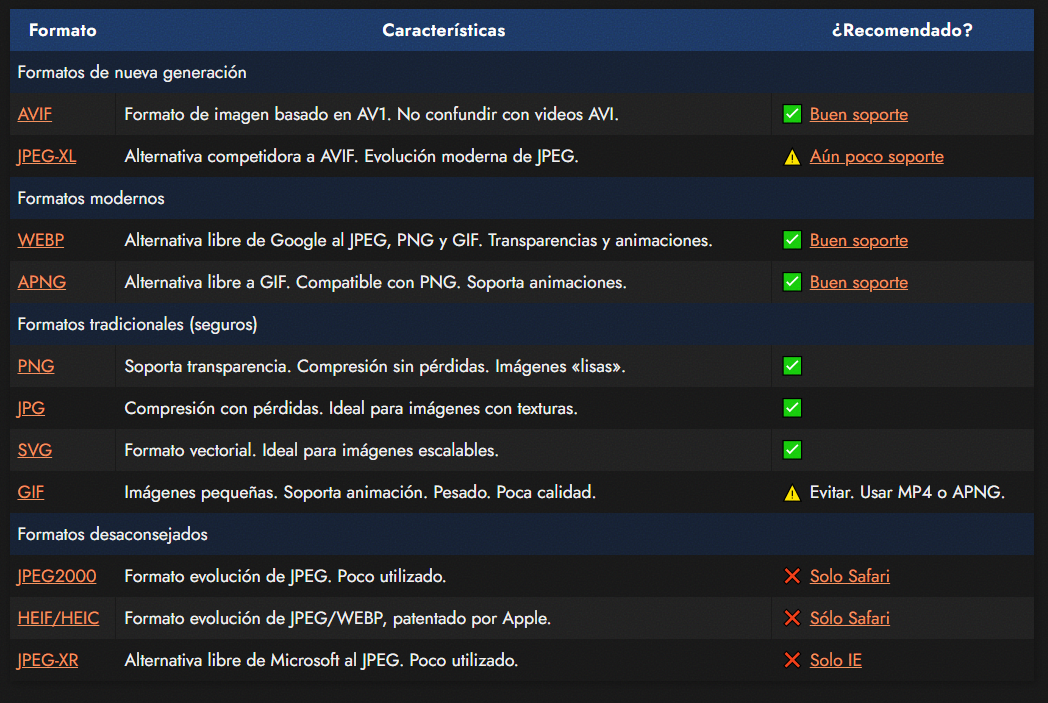Click the warning icon in the GIF row
The image size is (1048, 703).
click(792, 493)
